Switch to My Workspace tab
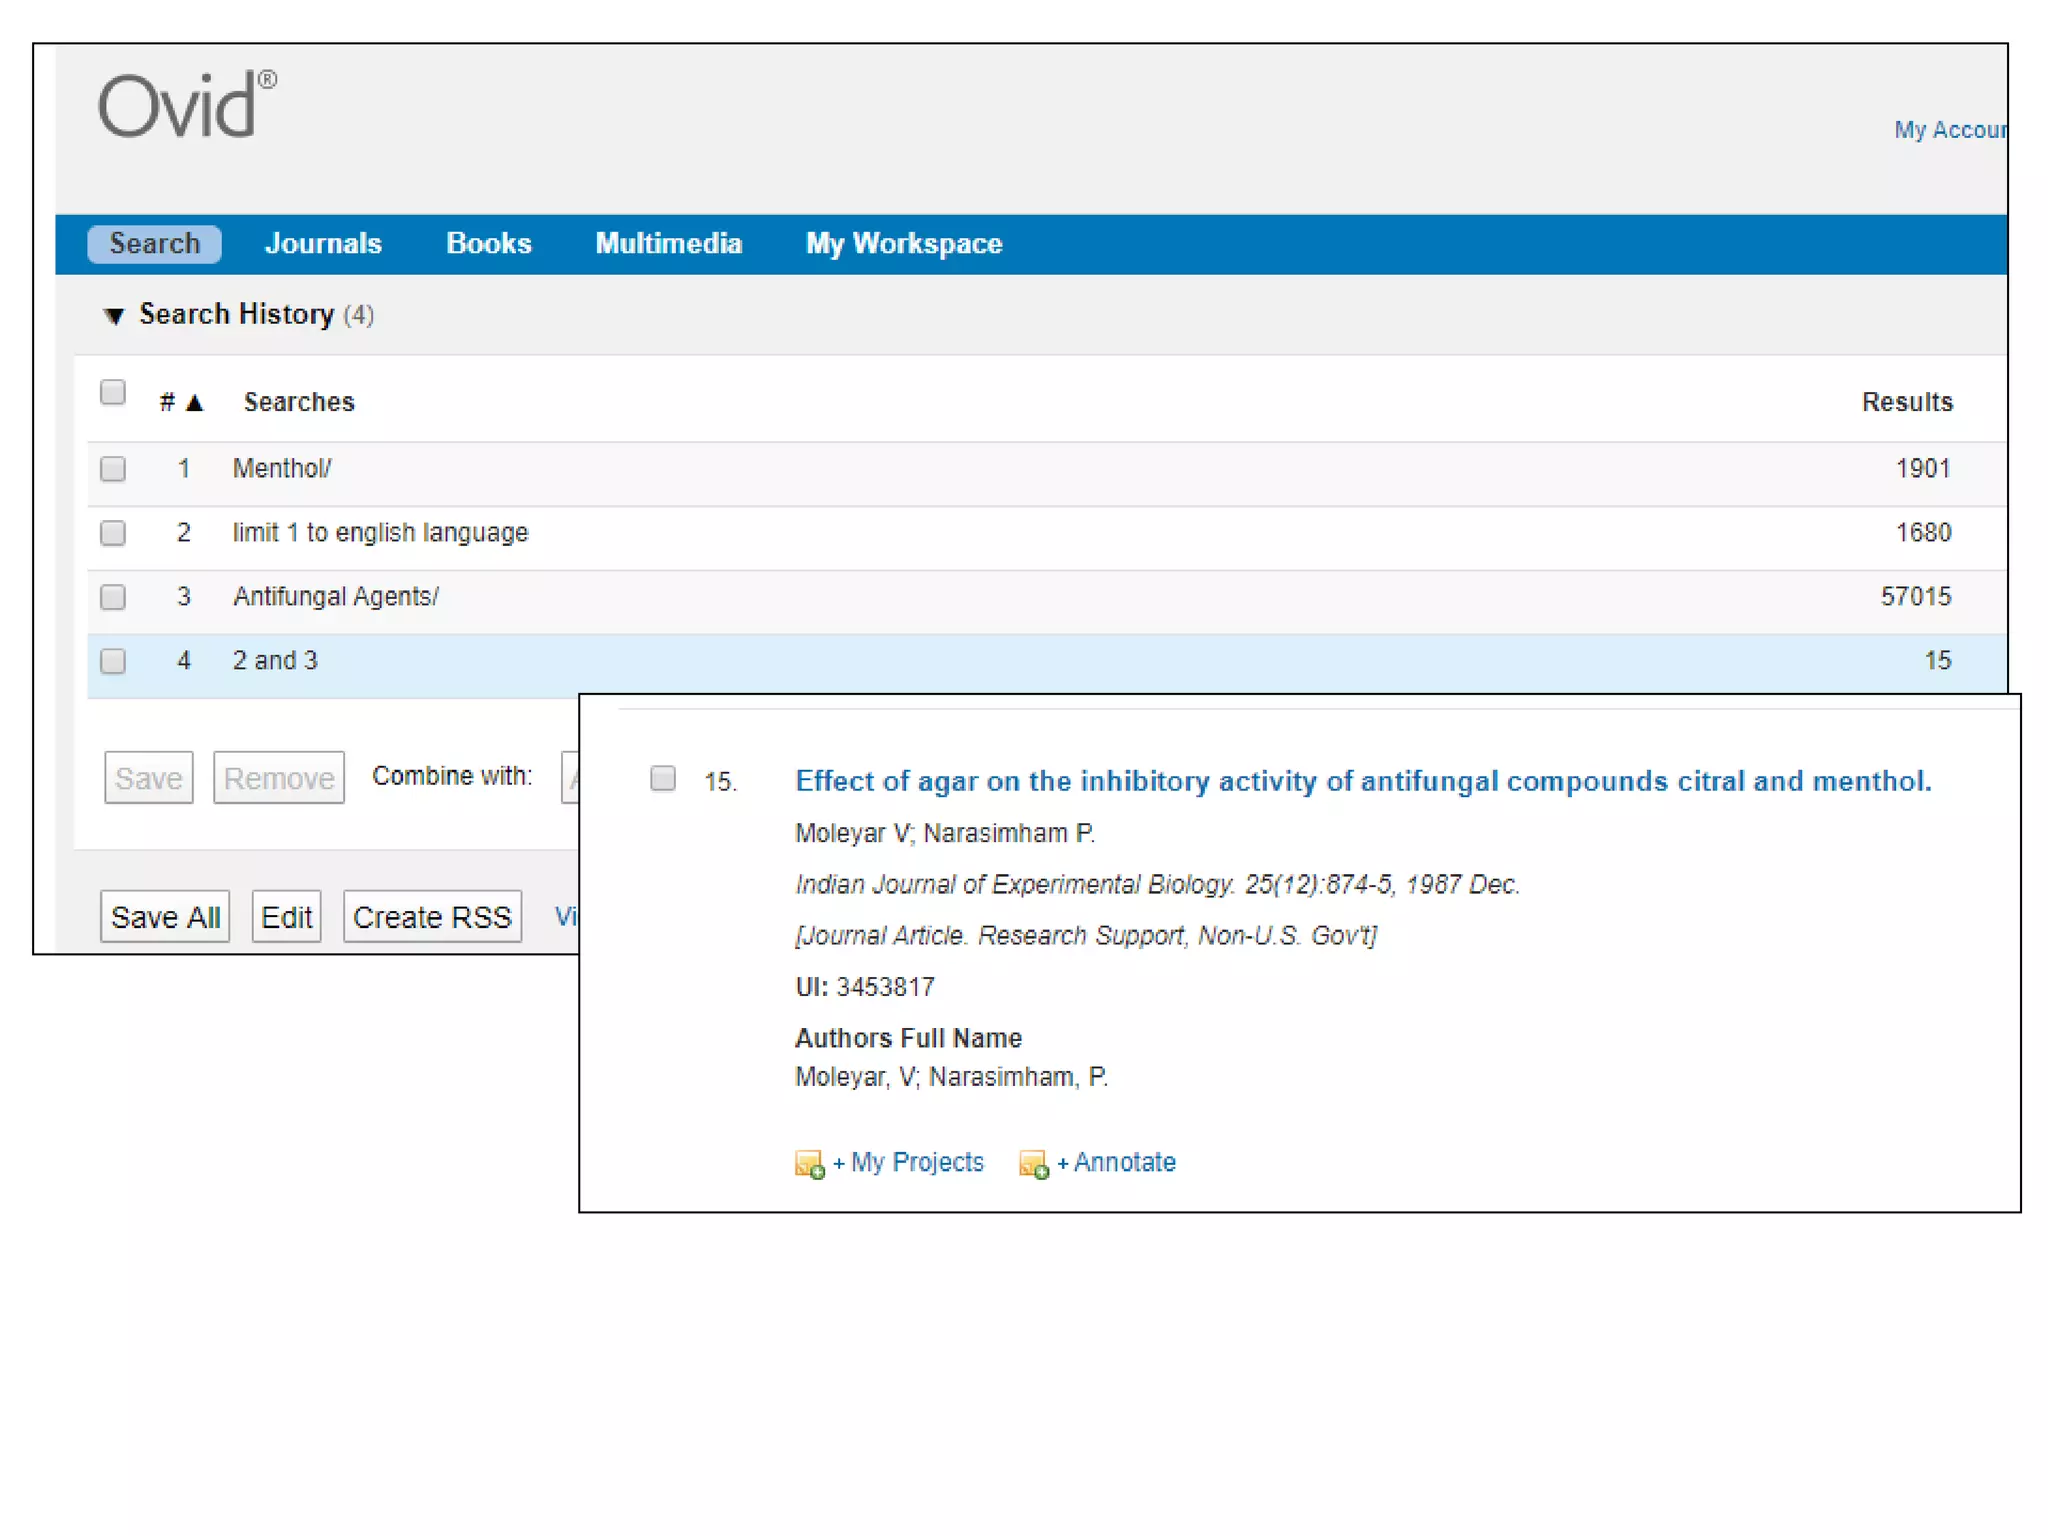Viewport: 2048px width, 1536px height. click(x=903, y=244)
